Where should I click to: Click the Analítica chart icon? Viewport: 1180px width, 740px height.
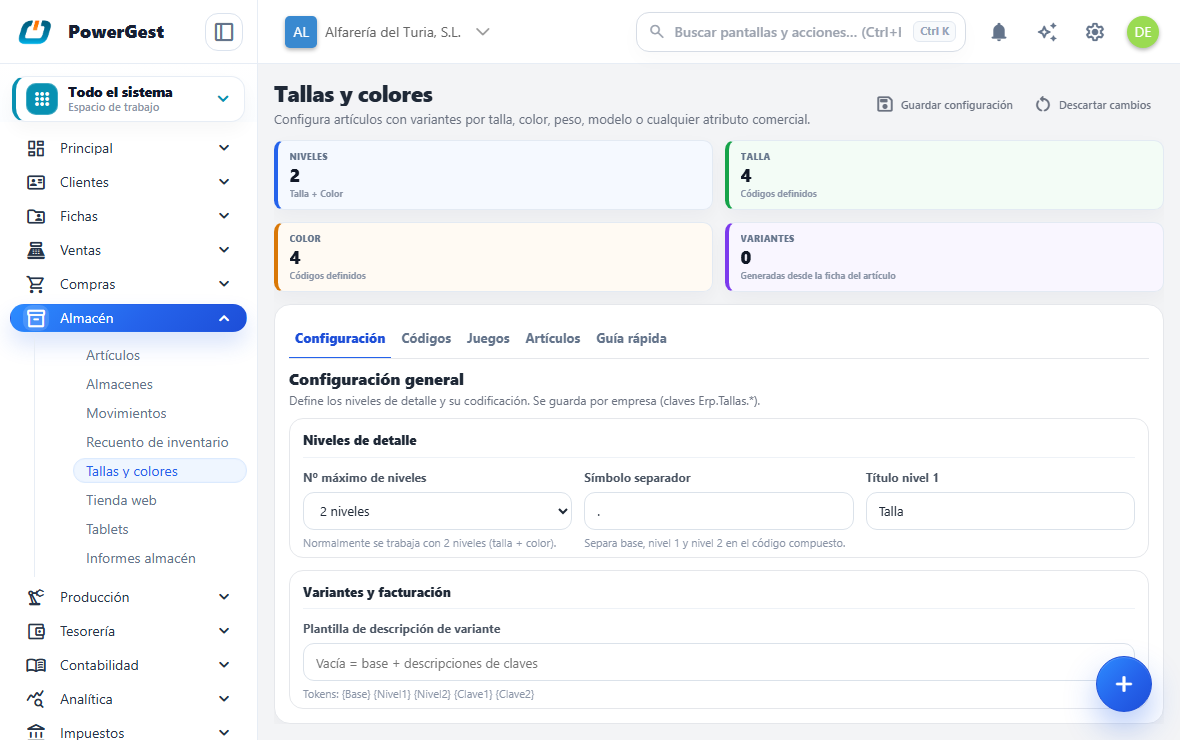[36, 699]
